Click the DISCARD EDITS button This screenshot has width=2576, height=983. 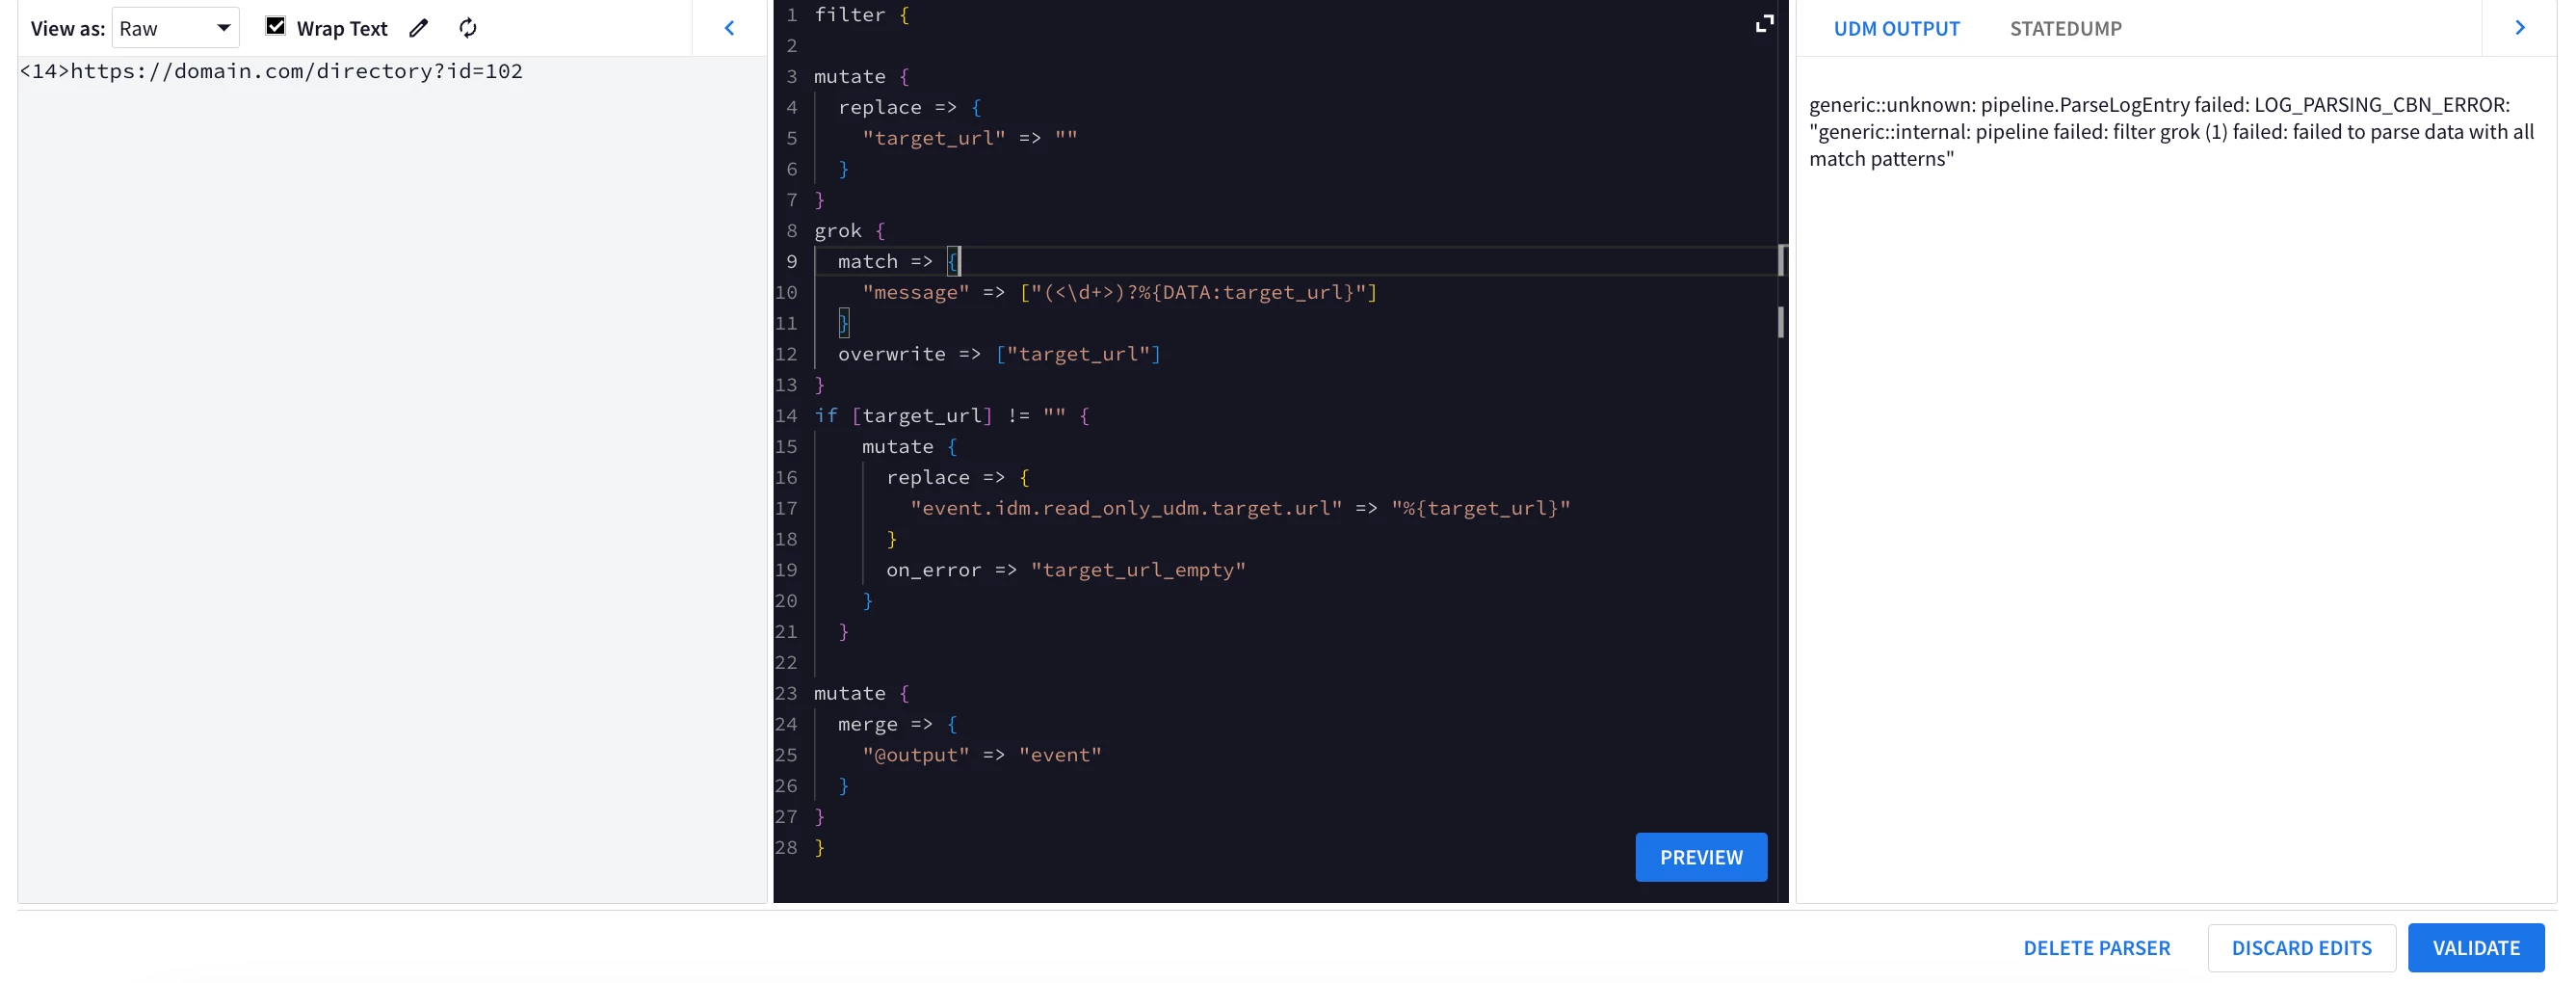[x=2300, y=947]
